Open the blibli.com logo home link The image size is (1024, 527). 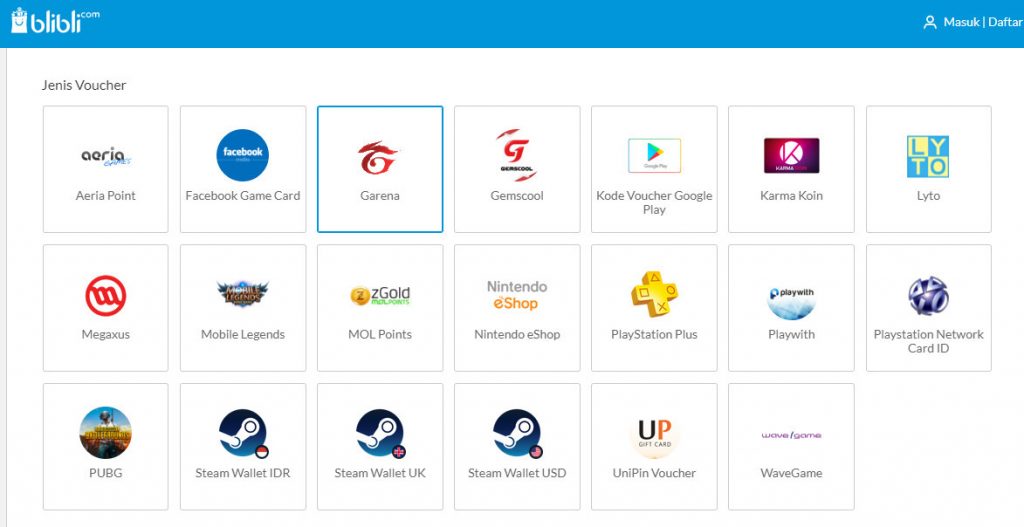[56, 22]
